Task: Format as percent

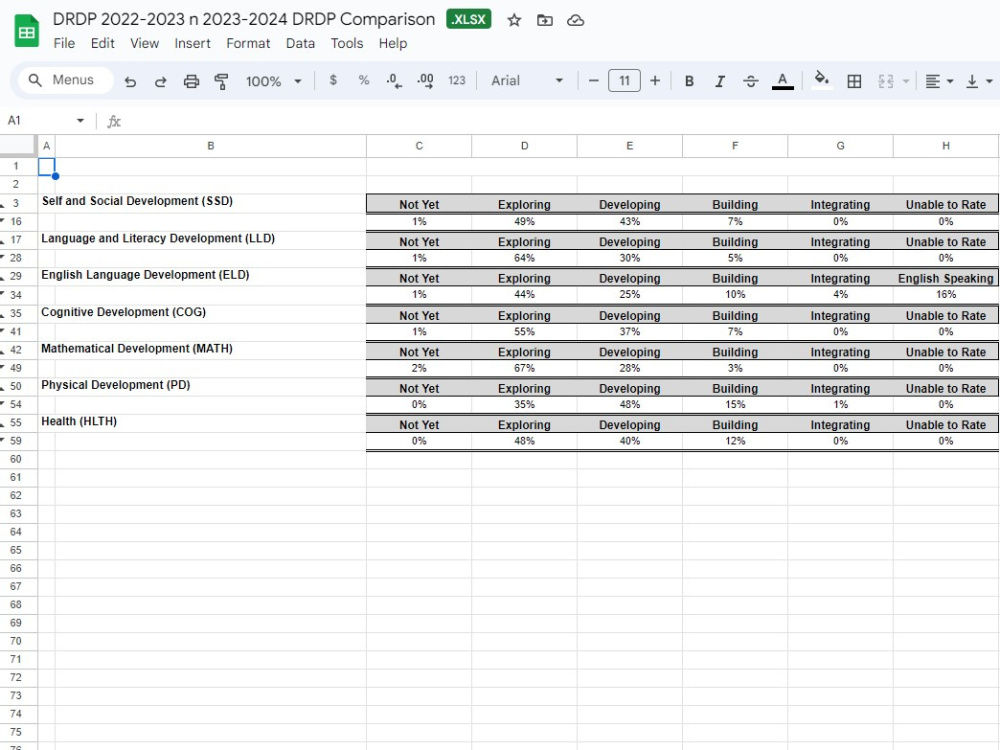Action: coord(364,80)
